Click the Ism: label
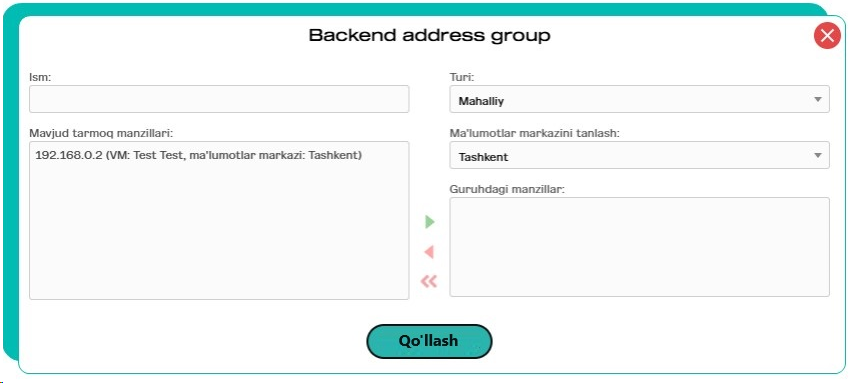The width and height of the screenshot is (860, 383). point(40,77)
